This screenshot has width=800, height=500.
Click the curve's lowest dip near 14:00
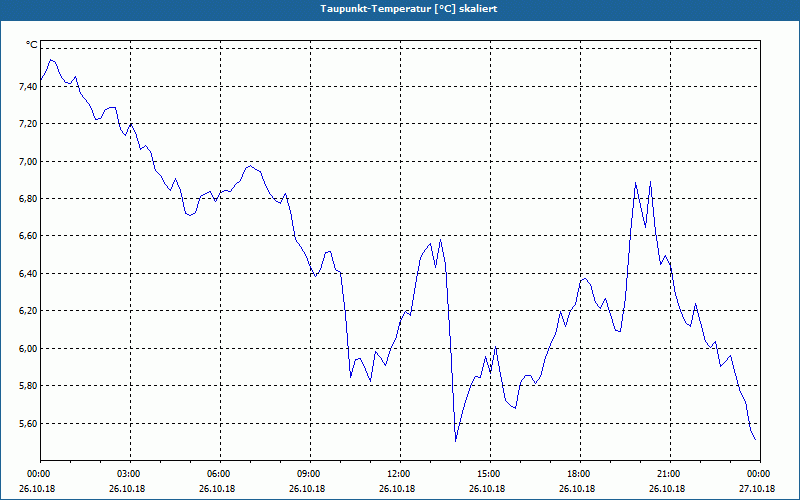pyautogui.click(x=456, y=440)
